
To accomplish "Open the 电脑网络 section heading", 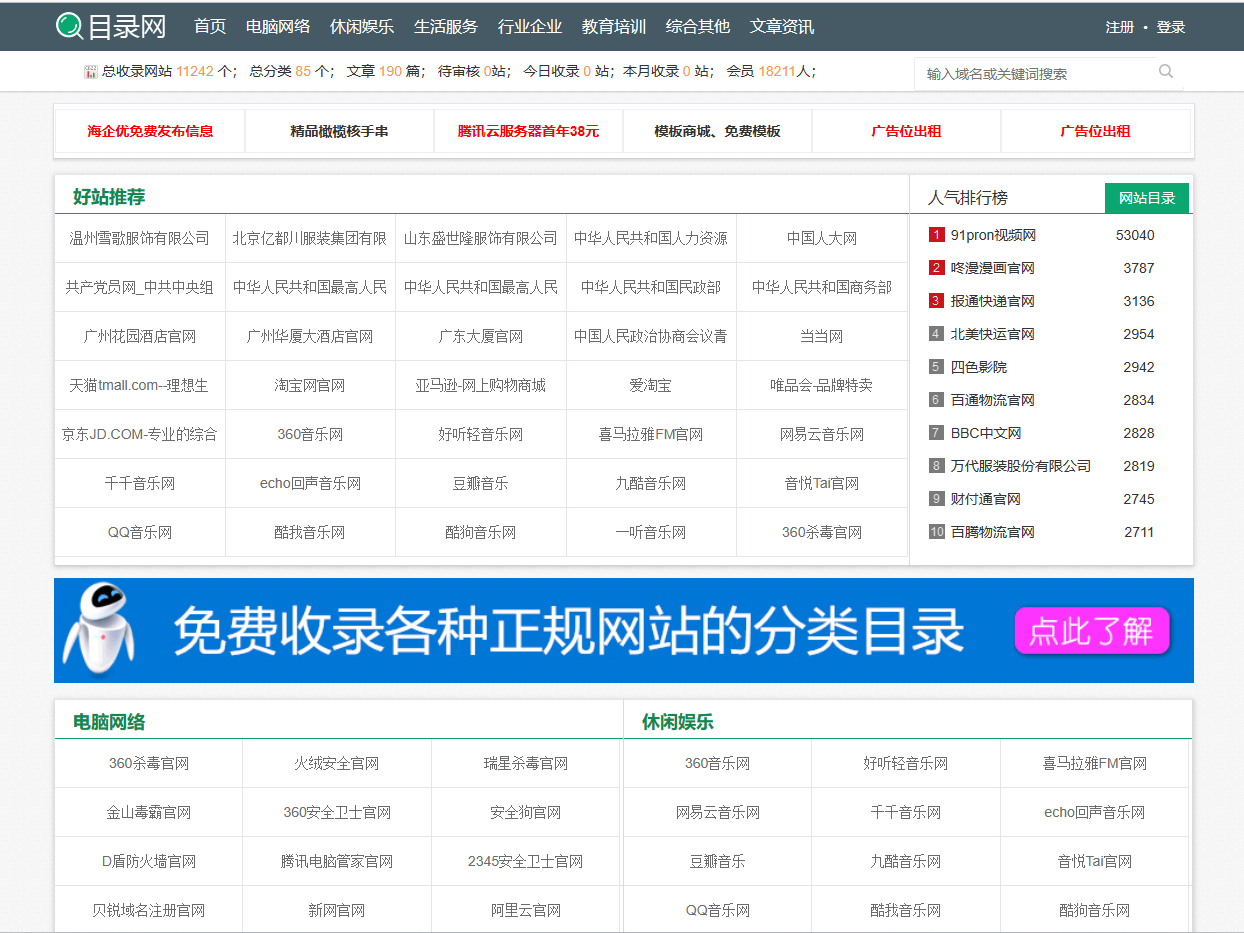I will (109, 722).
